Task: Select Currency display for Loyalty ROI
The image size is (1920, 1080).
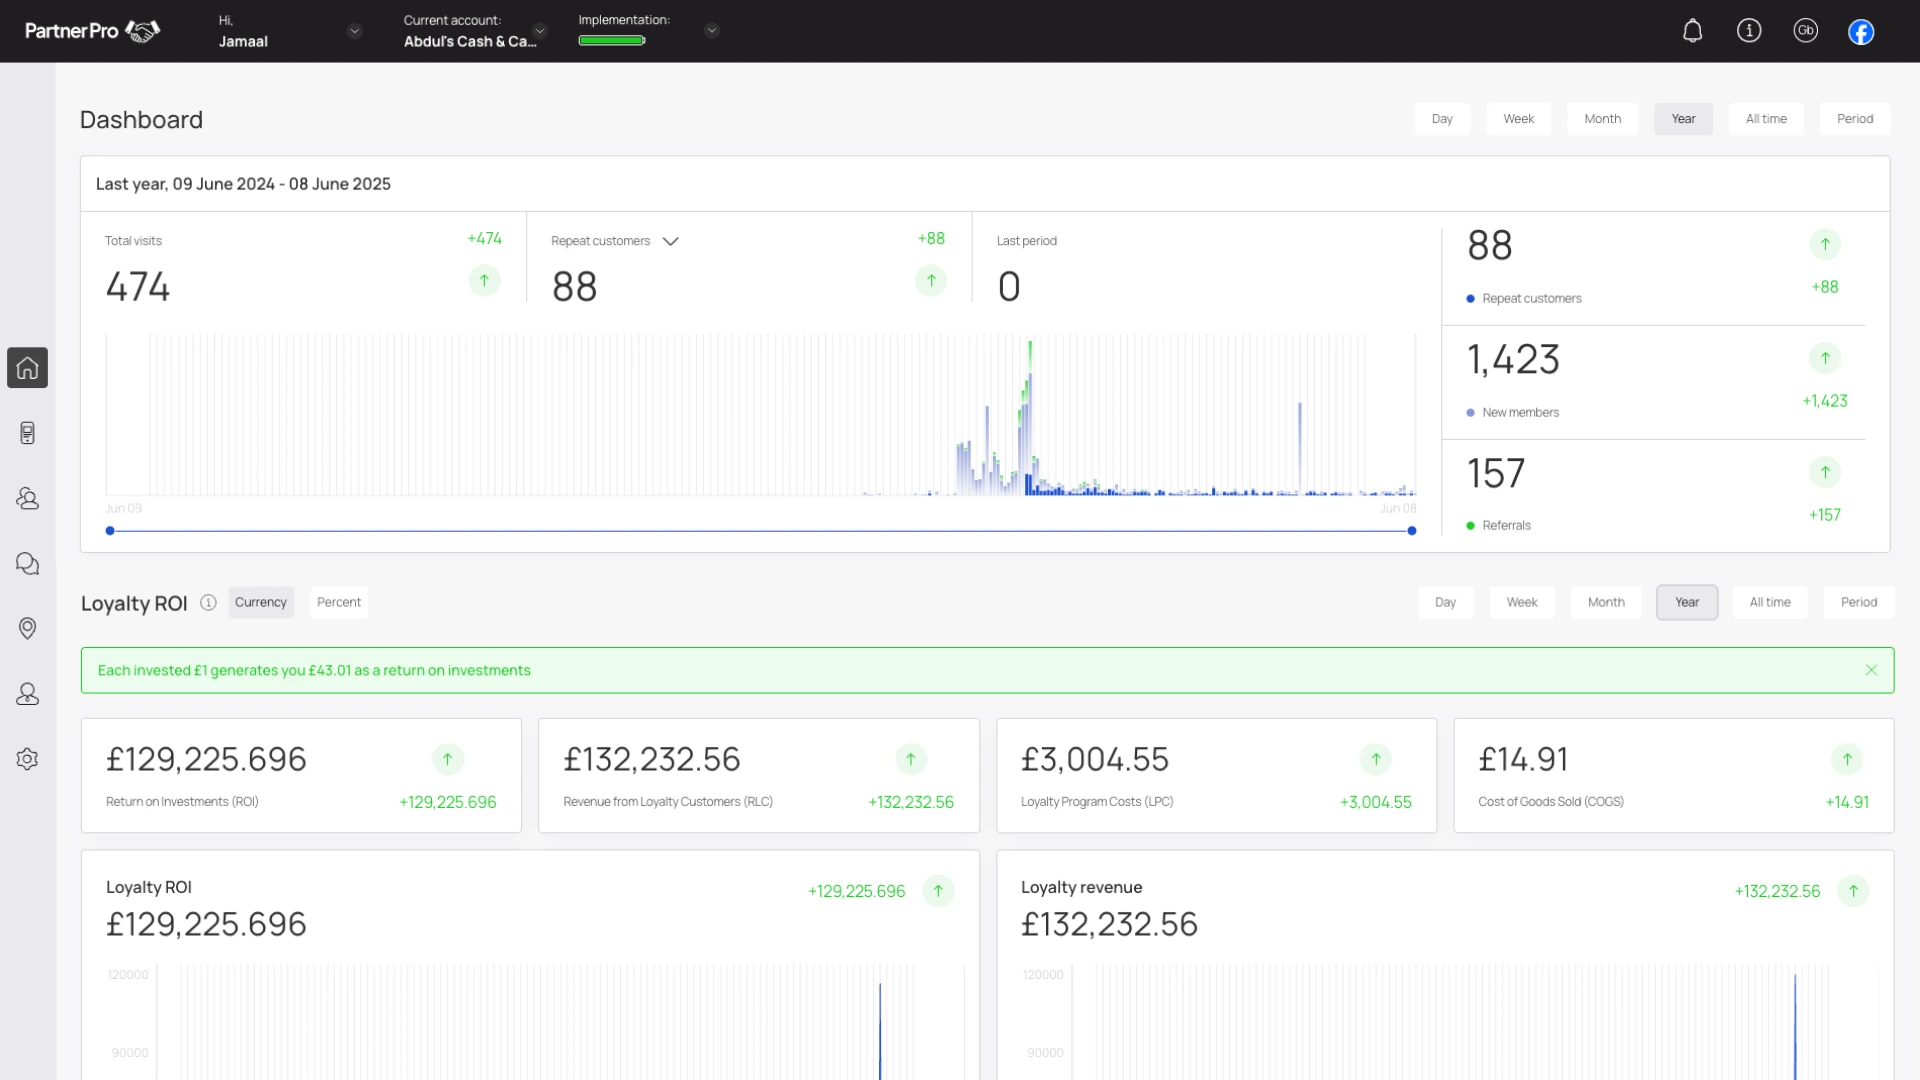Action: tap(261, 603)
